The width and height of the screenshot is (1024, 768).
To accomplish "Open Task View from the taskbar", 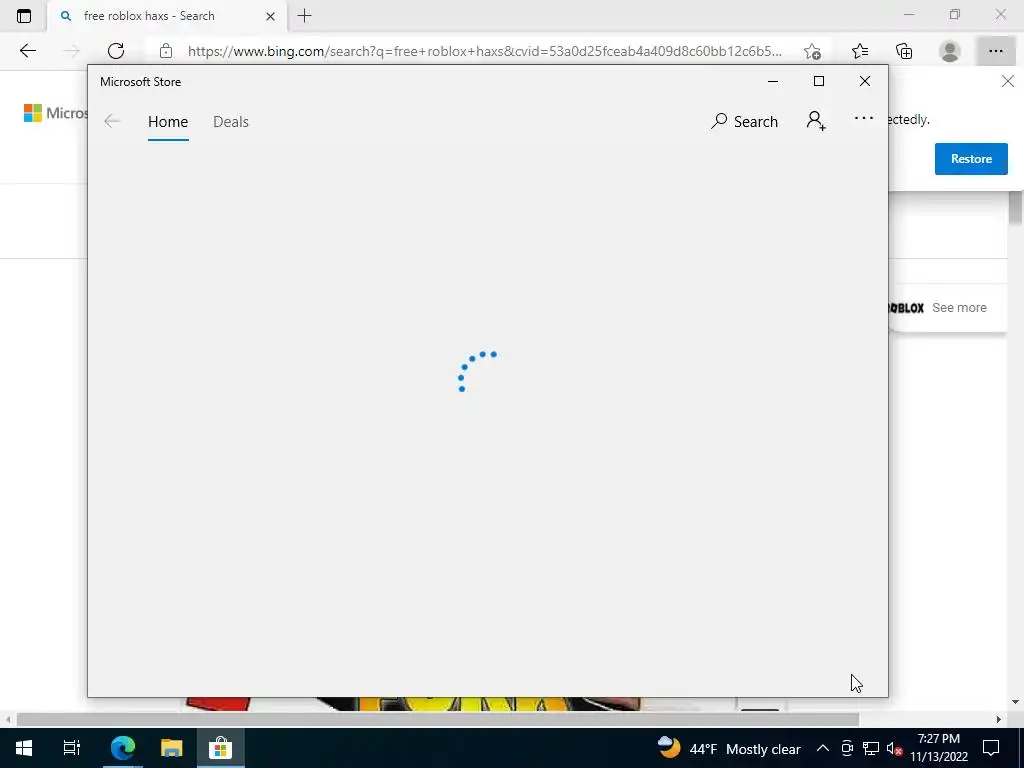I will click(x=71, y=748).
